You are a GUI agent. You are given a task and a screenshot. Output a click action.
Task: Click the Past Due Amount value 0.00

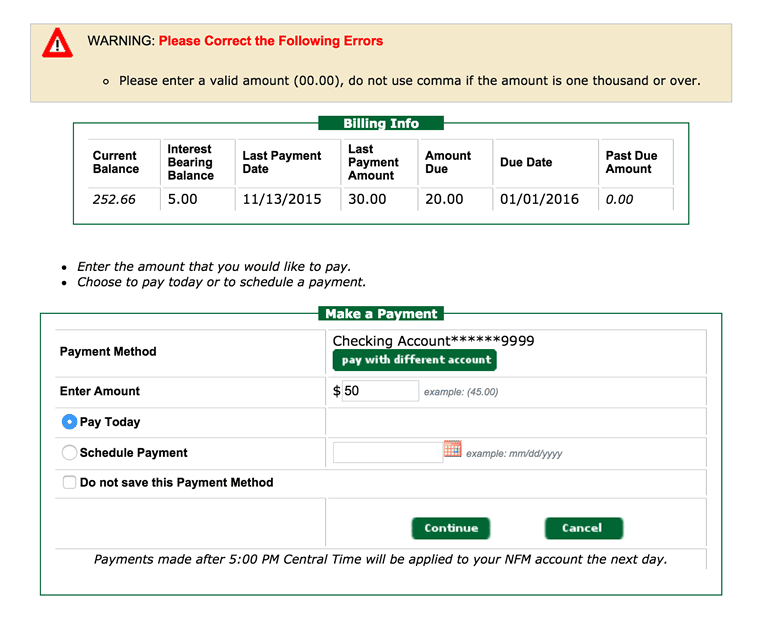click(619, 199)
